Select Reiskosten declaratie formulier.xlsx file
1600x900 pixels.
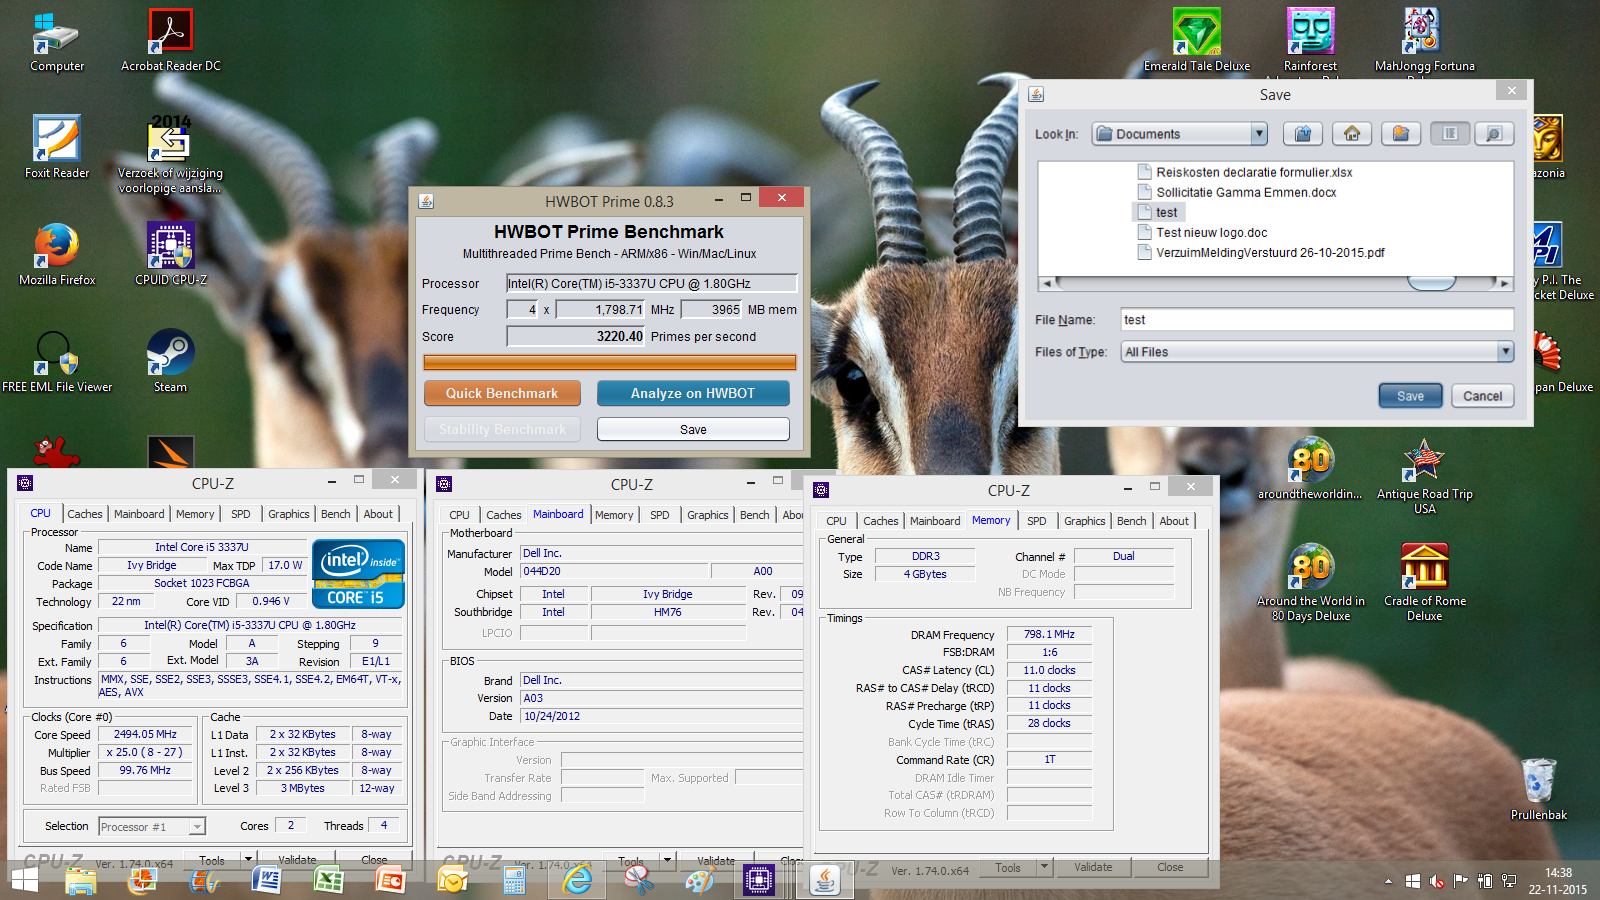[1244, 172]
